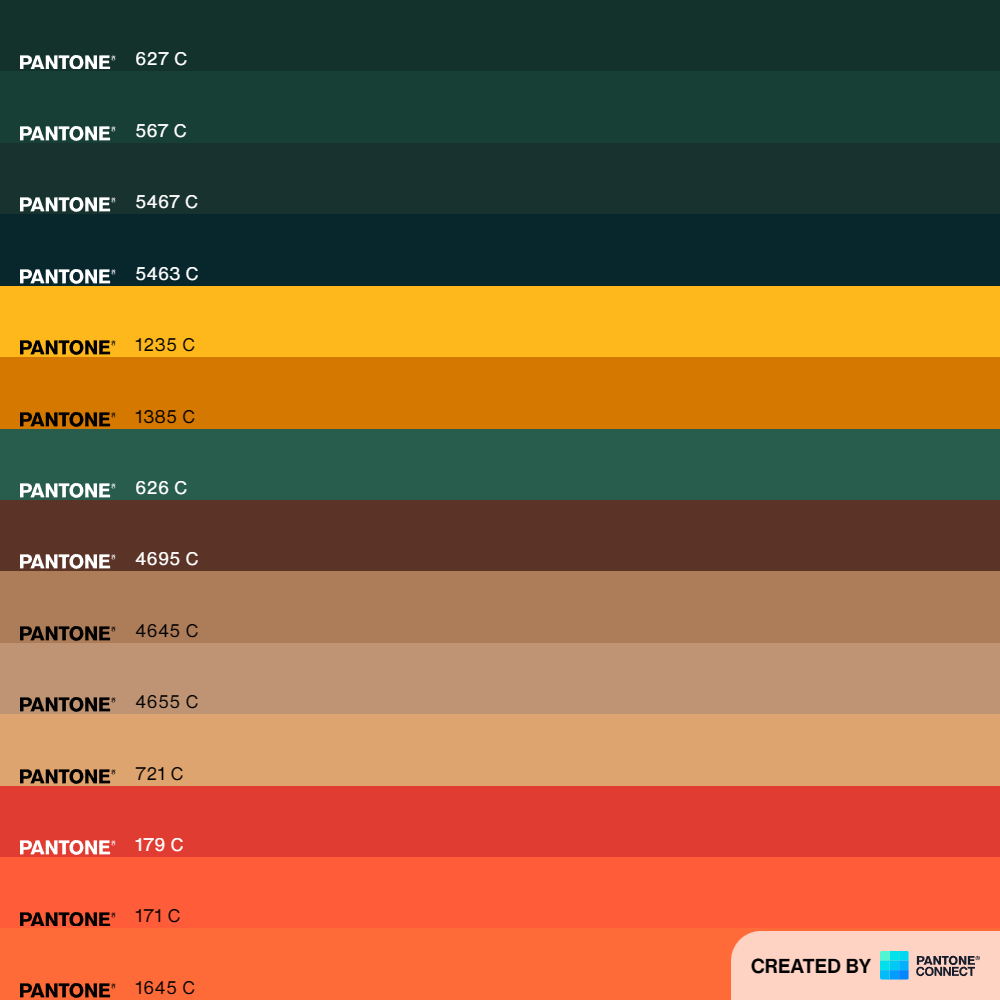Viewport: 1000px width, 1000px height.
Task: Pick the Pantone 4645 C tan band
Action: coord(500,607)
